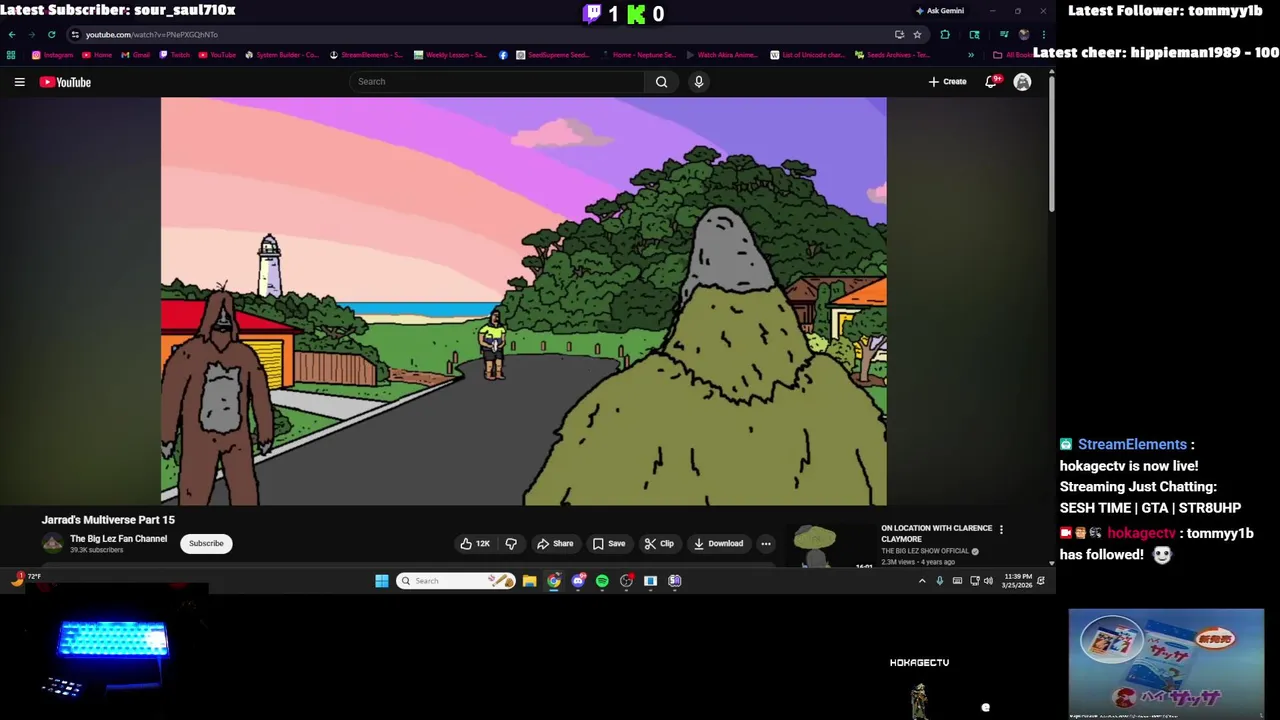
Task: Open the 'ON LOCATION WITH CLARENCE' title link
Action: 936,533
